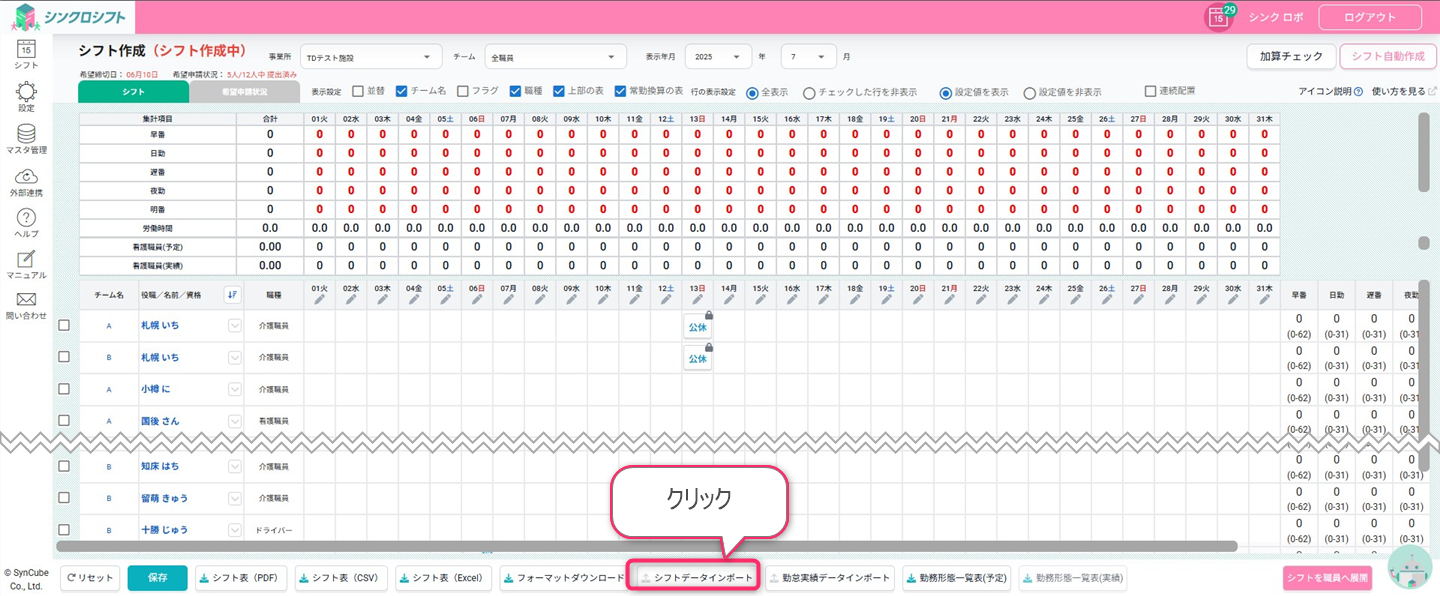Click the 勤怠実績データインポート button
The height and width of the screenshot is (596, 1440).
click(x=830, y=578)
